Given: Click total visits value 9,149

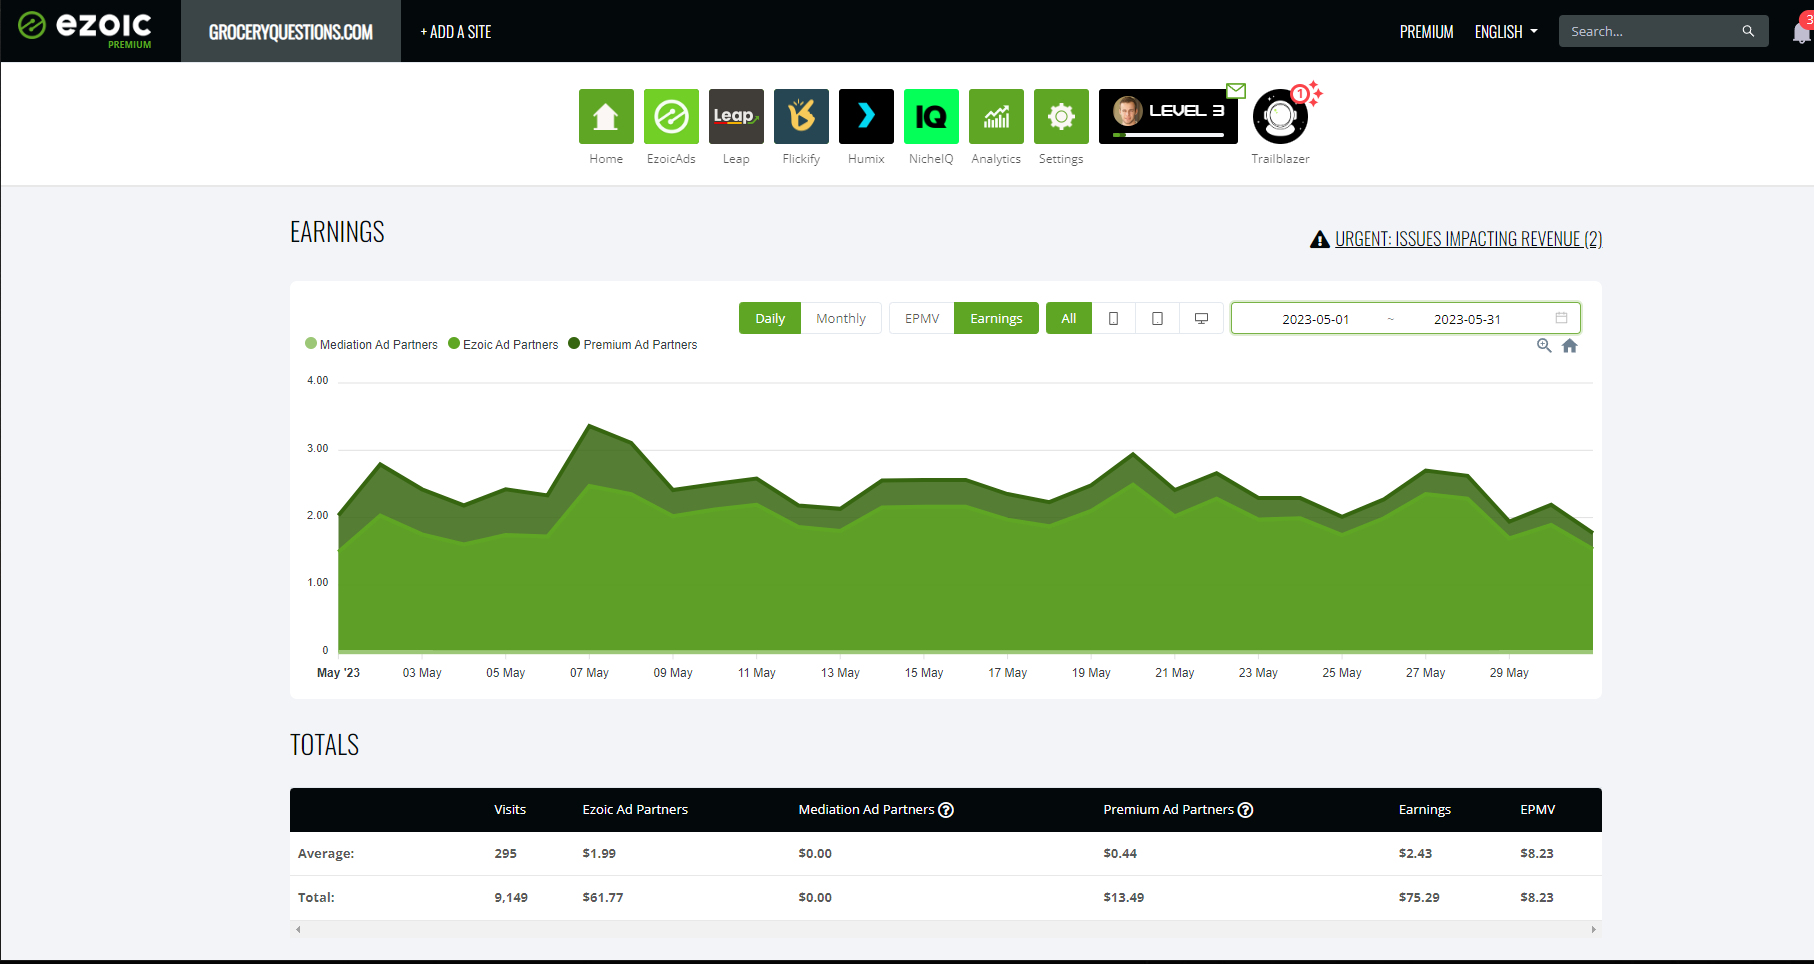Looking at the screenshot, I should point(511,898).
